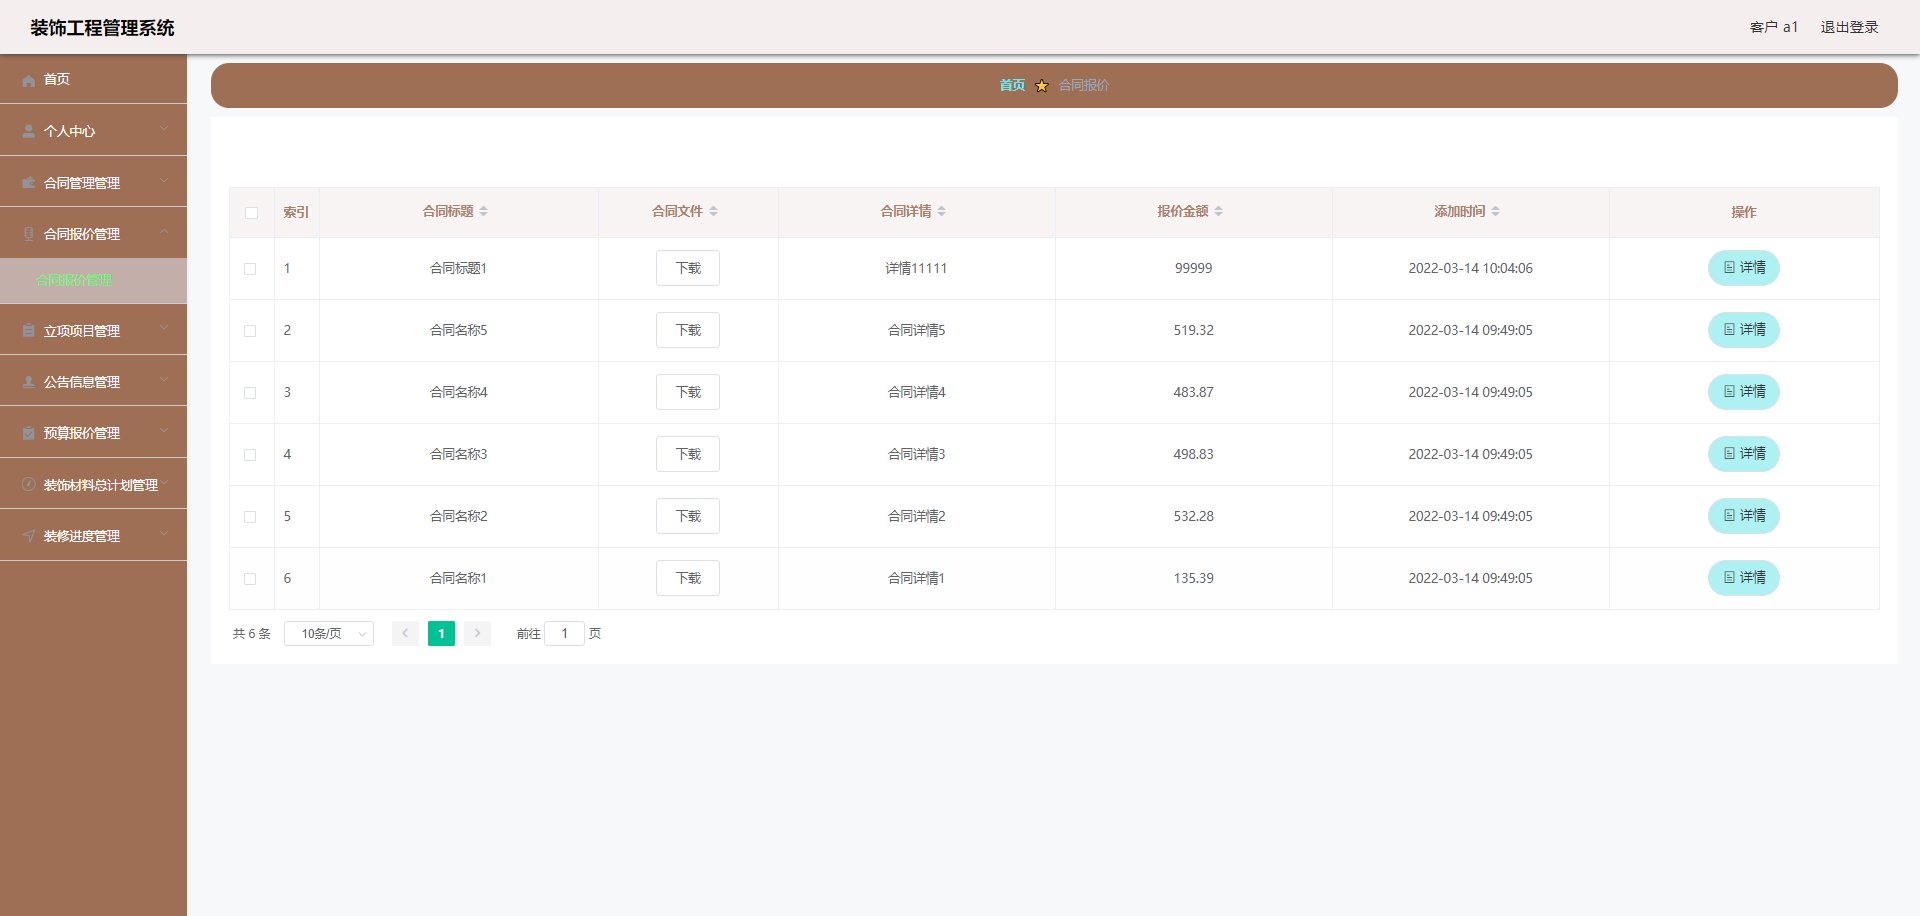View 详情 for 合同名称1 row
The image size is (1920, 916).
pos(1744,578)
